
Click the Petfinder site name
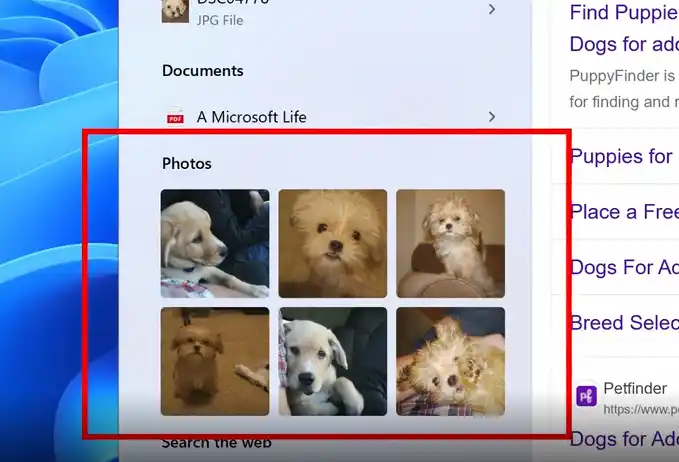(x=635, y=388)
